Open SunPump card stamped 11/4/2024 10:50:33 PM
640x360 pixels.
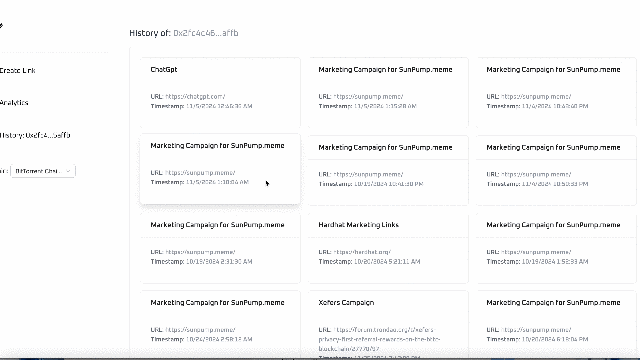pos(556,170)
